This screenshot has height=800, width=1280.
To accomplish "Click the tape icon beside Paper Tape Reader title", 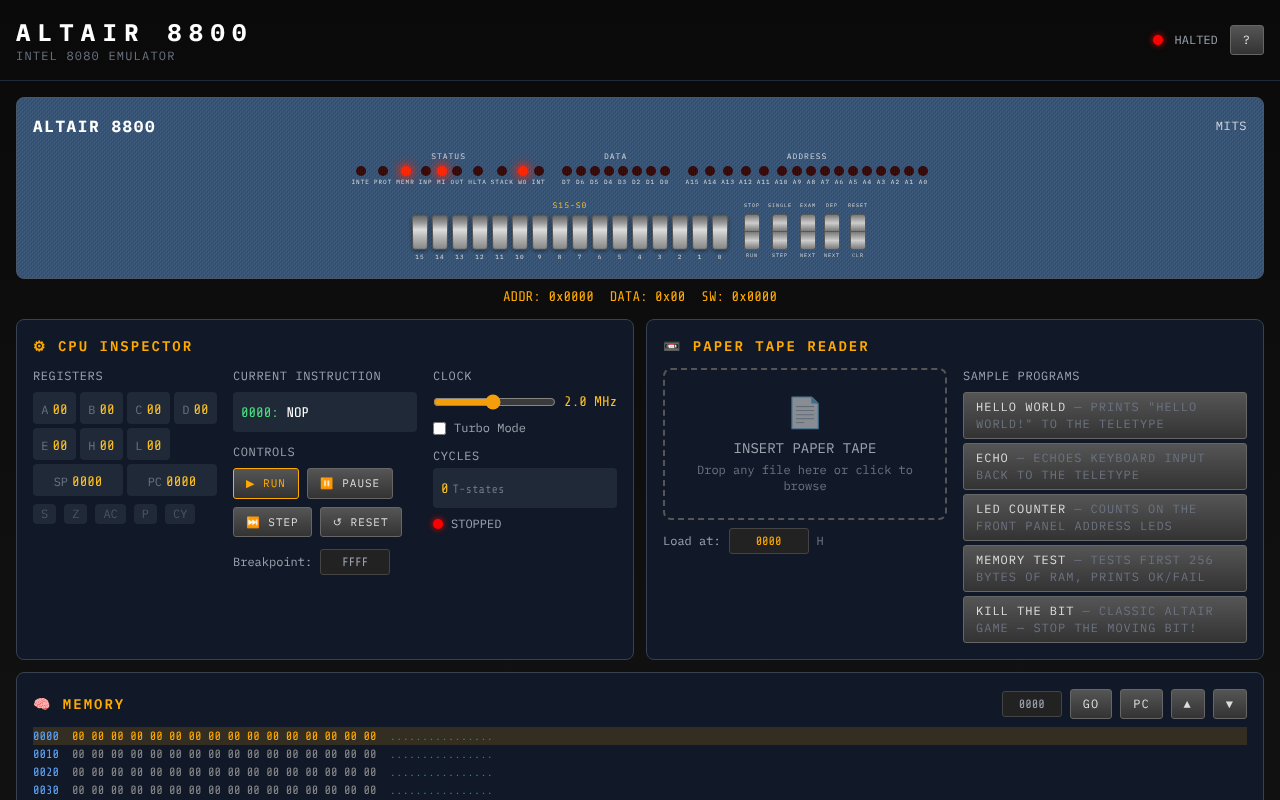I will [670, 346].
